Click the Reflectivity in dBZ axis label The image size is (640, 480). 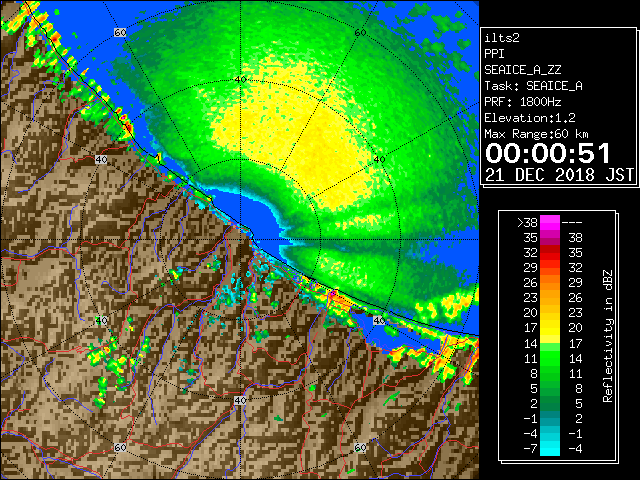coord(608,336)
